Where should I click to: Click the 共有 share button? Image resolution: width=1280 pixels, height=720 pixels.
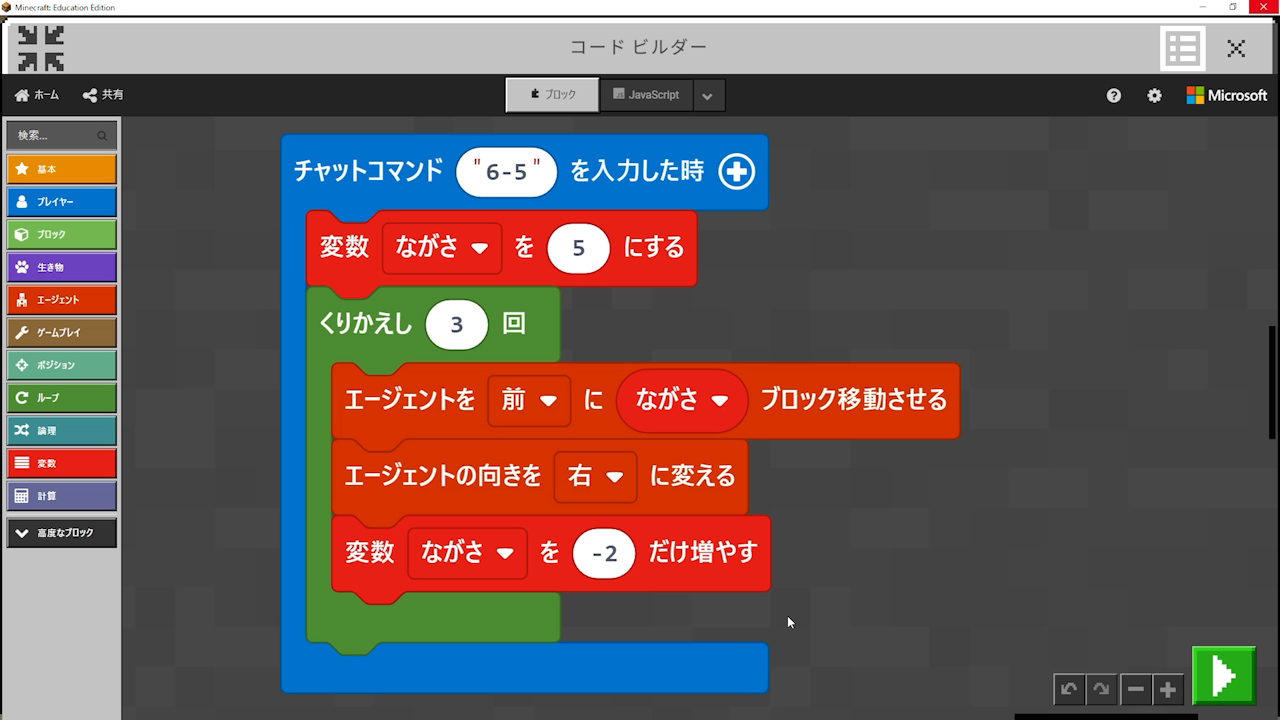pyautogui.click(x=103, y=95)
